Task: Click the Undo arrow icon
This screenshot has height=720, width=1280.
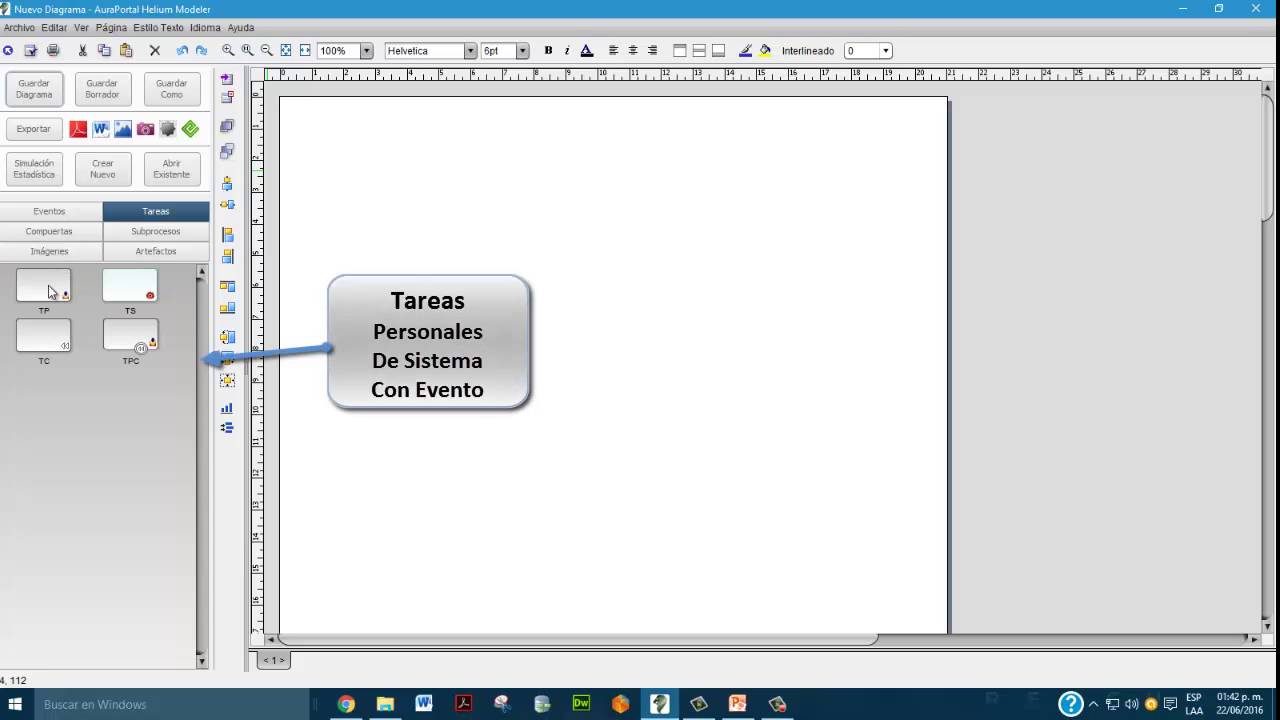Action: (182, 50)
